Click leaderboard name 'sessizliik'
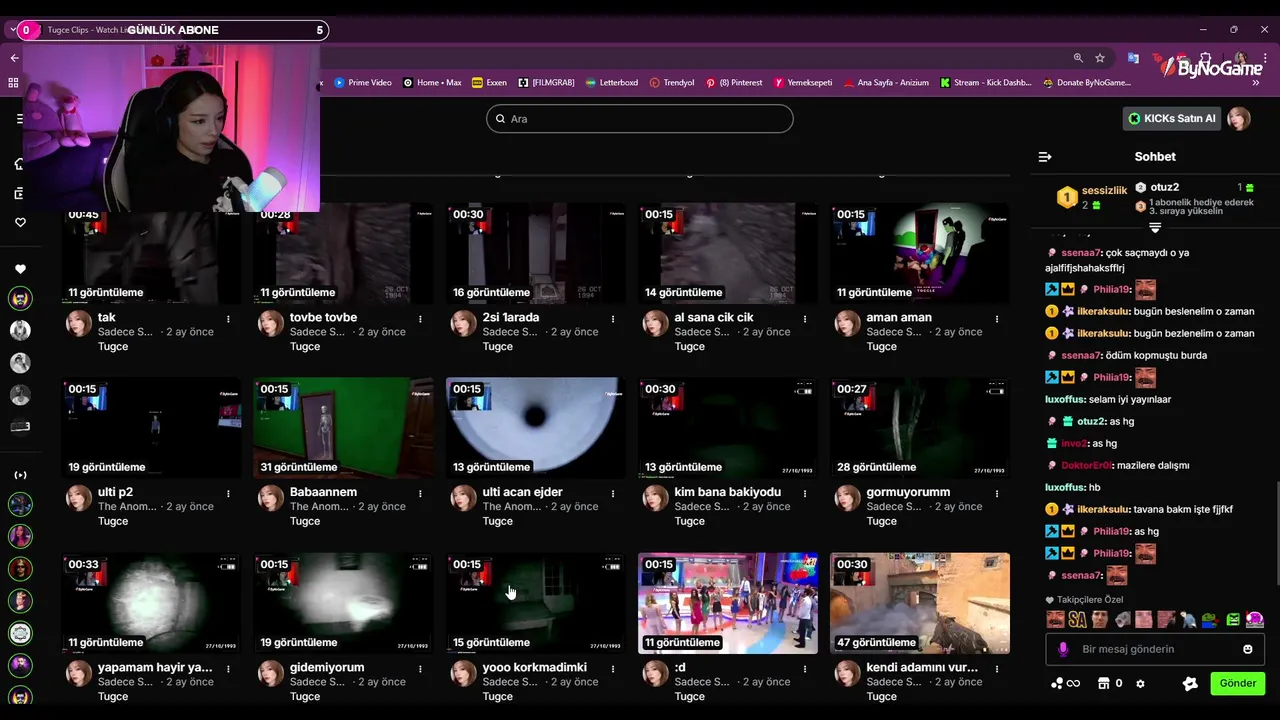 pyautogui.click(x=1104, y=190)
